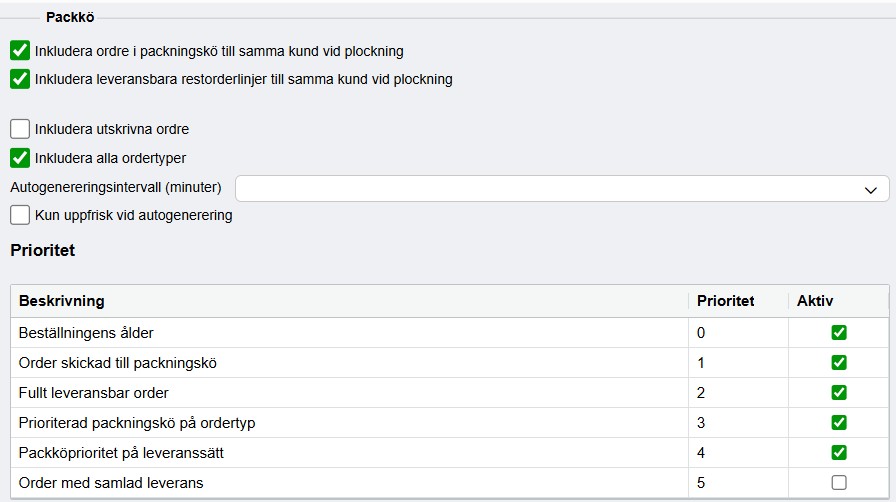Uncheck 'Inkludera ordre i packningskö till samma kund'

coord(20,51)
